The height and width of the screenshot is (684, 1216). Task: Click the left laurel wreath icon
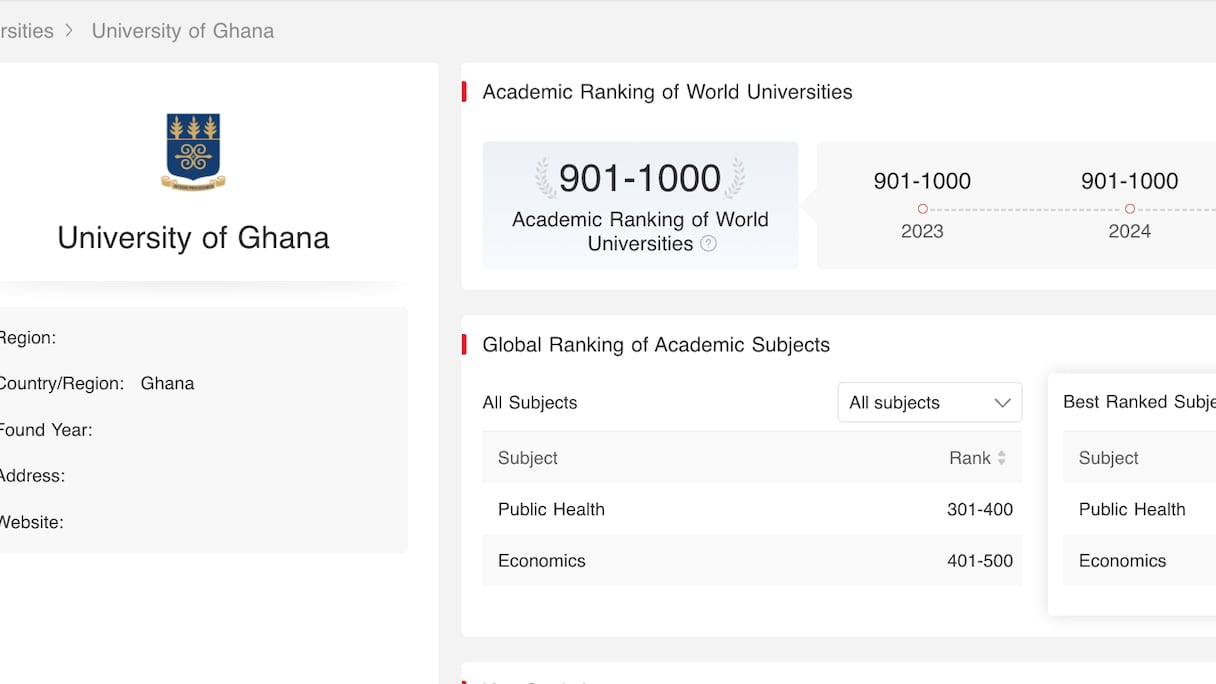545,178
